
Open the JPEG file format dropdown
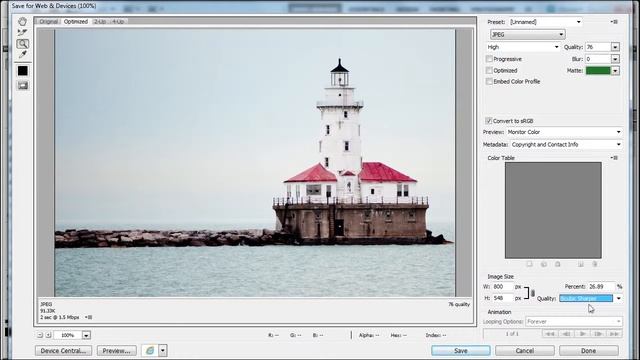tap(527, 35)
